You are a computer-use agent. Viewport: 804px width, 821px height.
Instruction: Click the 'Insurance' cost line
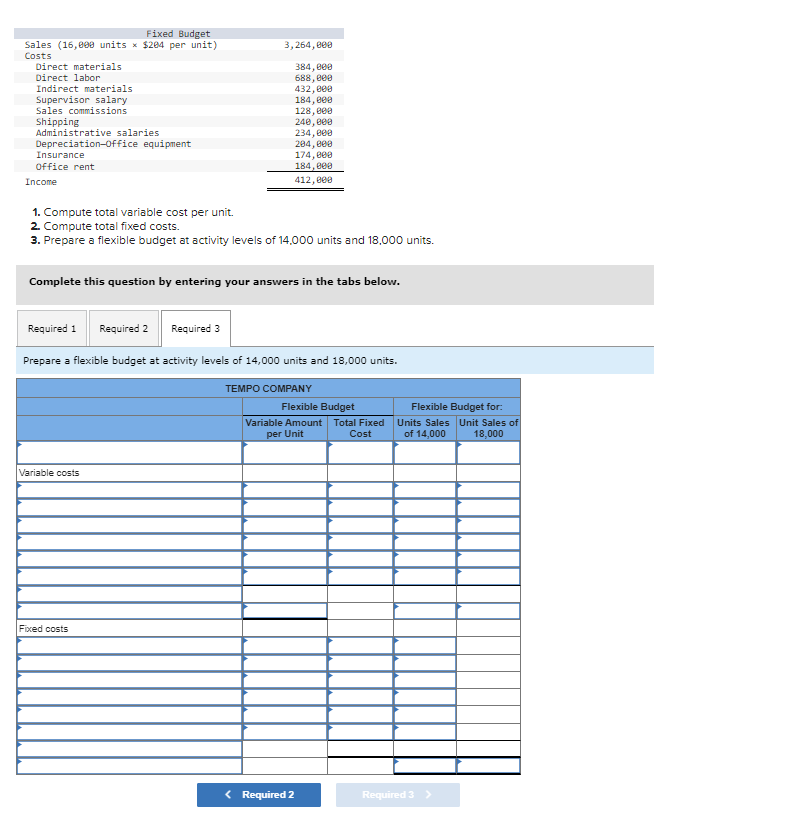pos(60,154)
